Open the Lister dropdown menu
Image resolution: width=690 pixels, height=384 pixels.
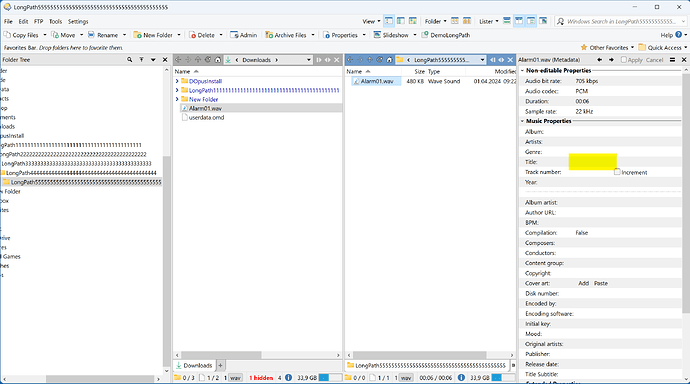tap(488, 21)
